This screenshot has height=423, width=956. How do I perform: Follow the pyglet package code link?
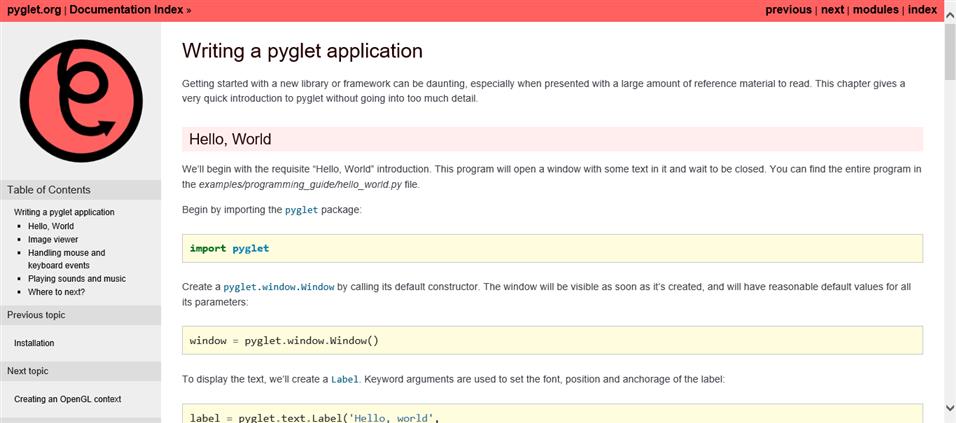(302, 210)
